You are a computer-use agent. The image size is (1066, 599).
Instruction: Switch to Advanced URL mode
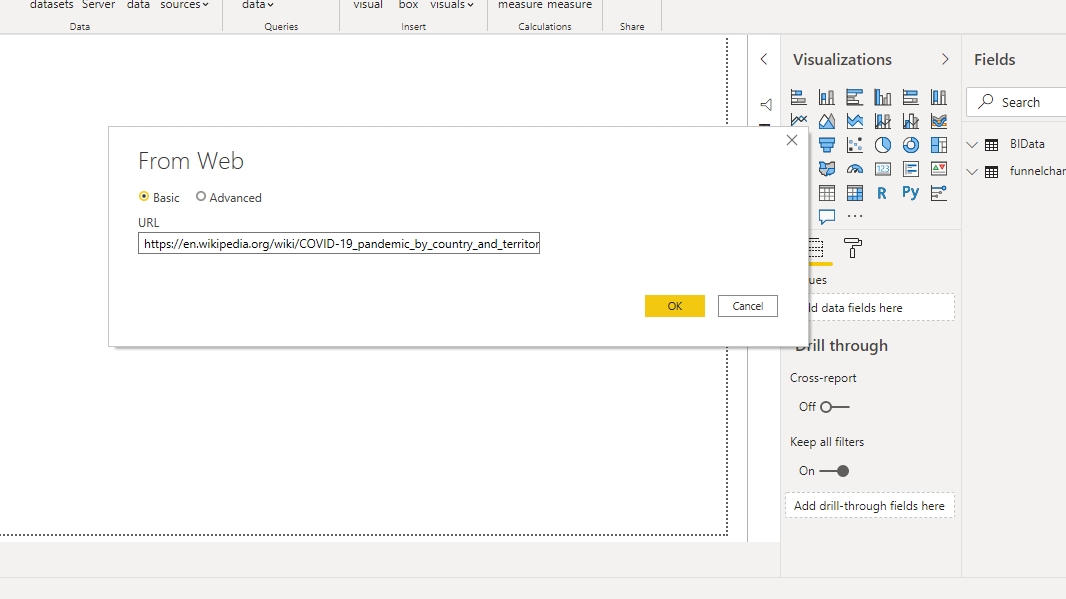pos(201,197)
